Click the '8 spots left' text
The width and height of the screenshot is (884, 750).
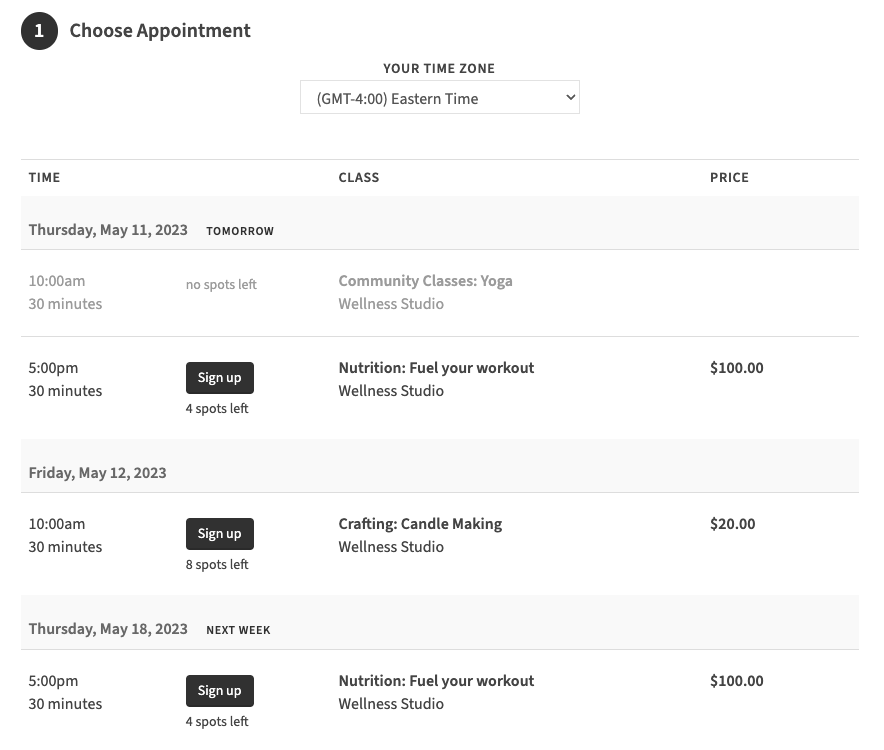[x=217, y=565]
